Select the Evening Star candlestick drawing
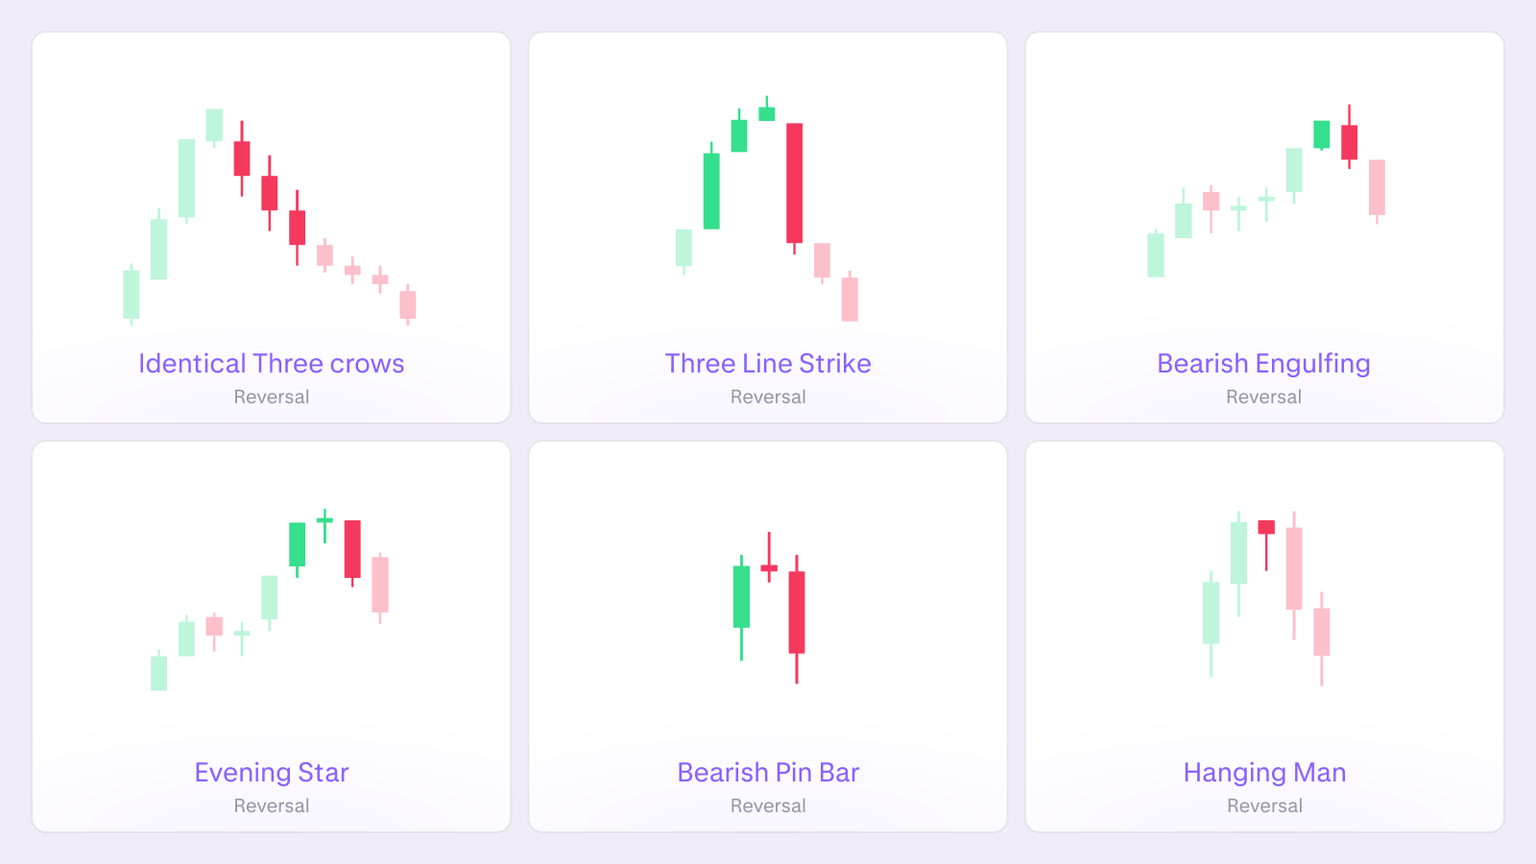This screenshot has width=1536, height=864. (270, 590)
